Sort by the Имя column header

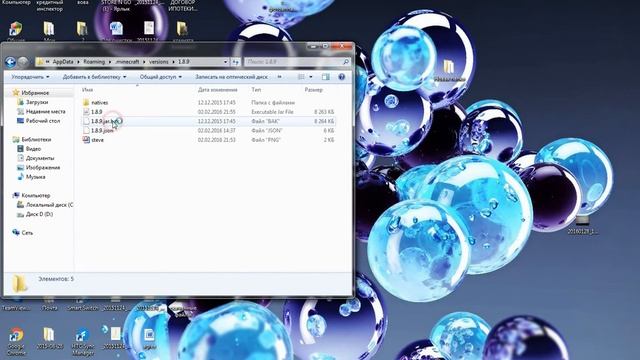[87, 90]
